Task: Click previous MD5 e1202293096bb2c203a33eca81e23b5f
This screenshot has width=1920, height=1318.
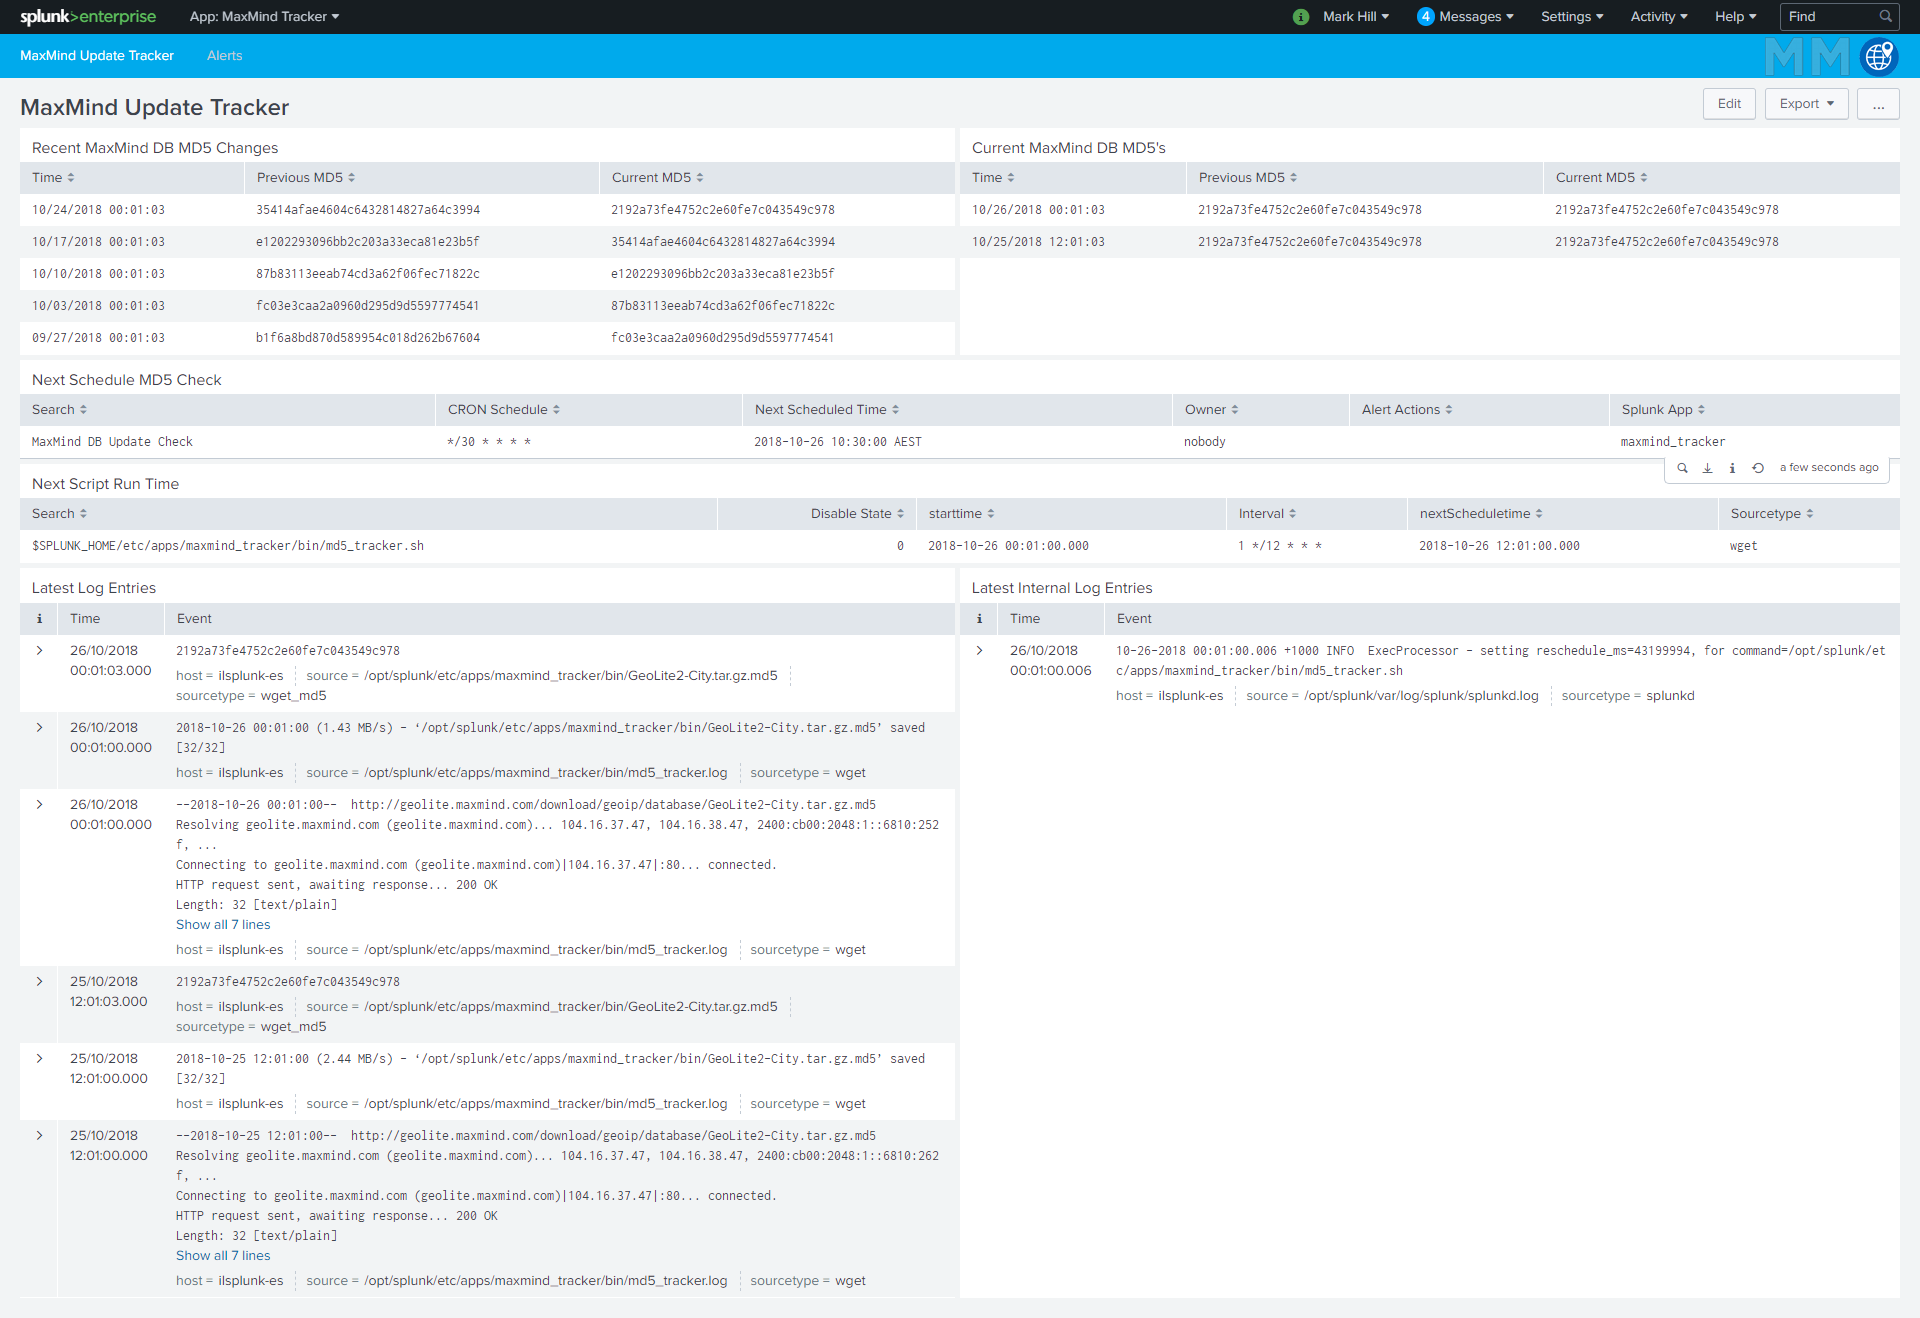Action: pos(368,242)
